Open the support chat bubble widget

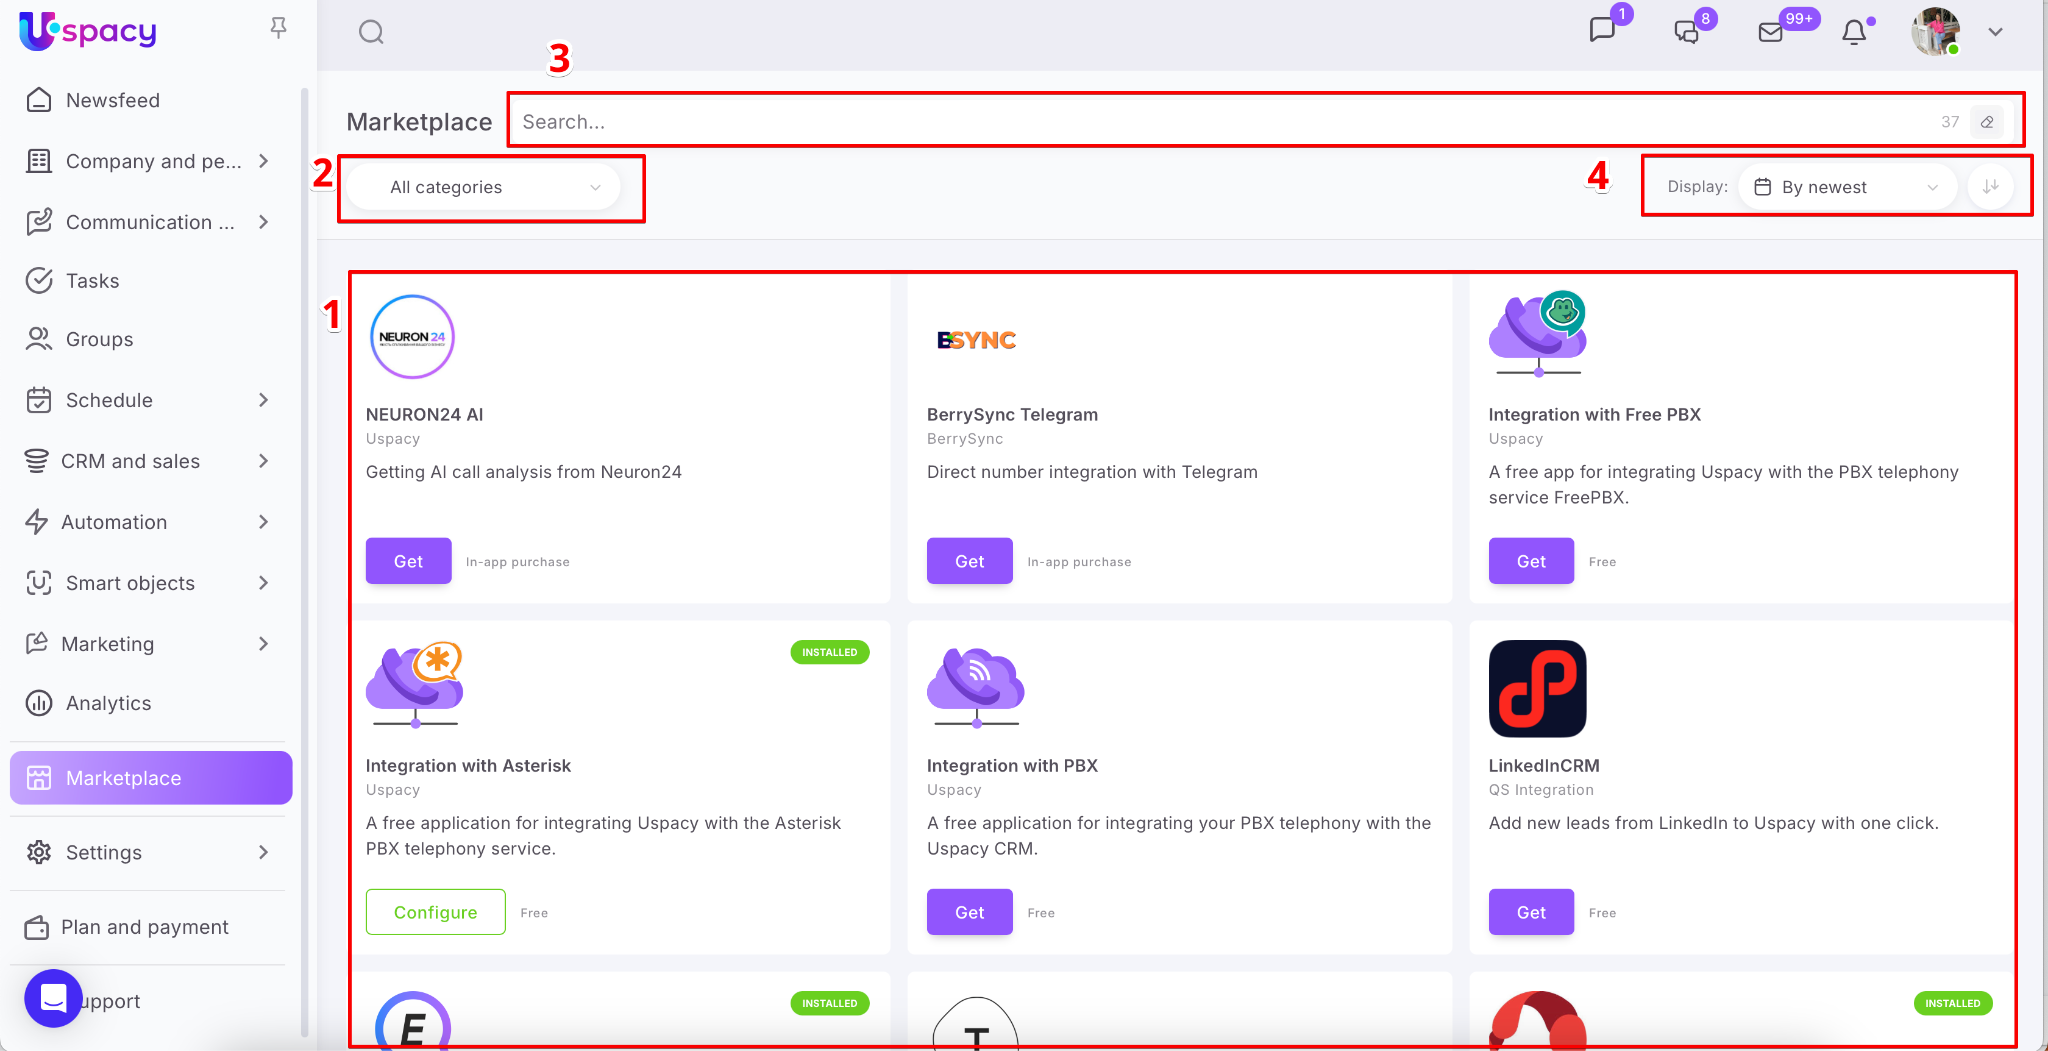(53, 998)
